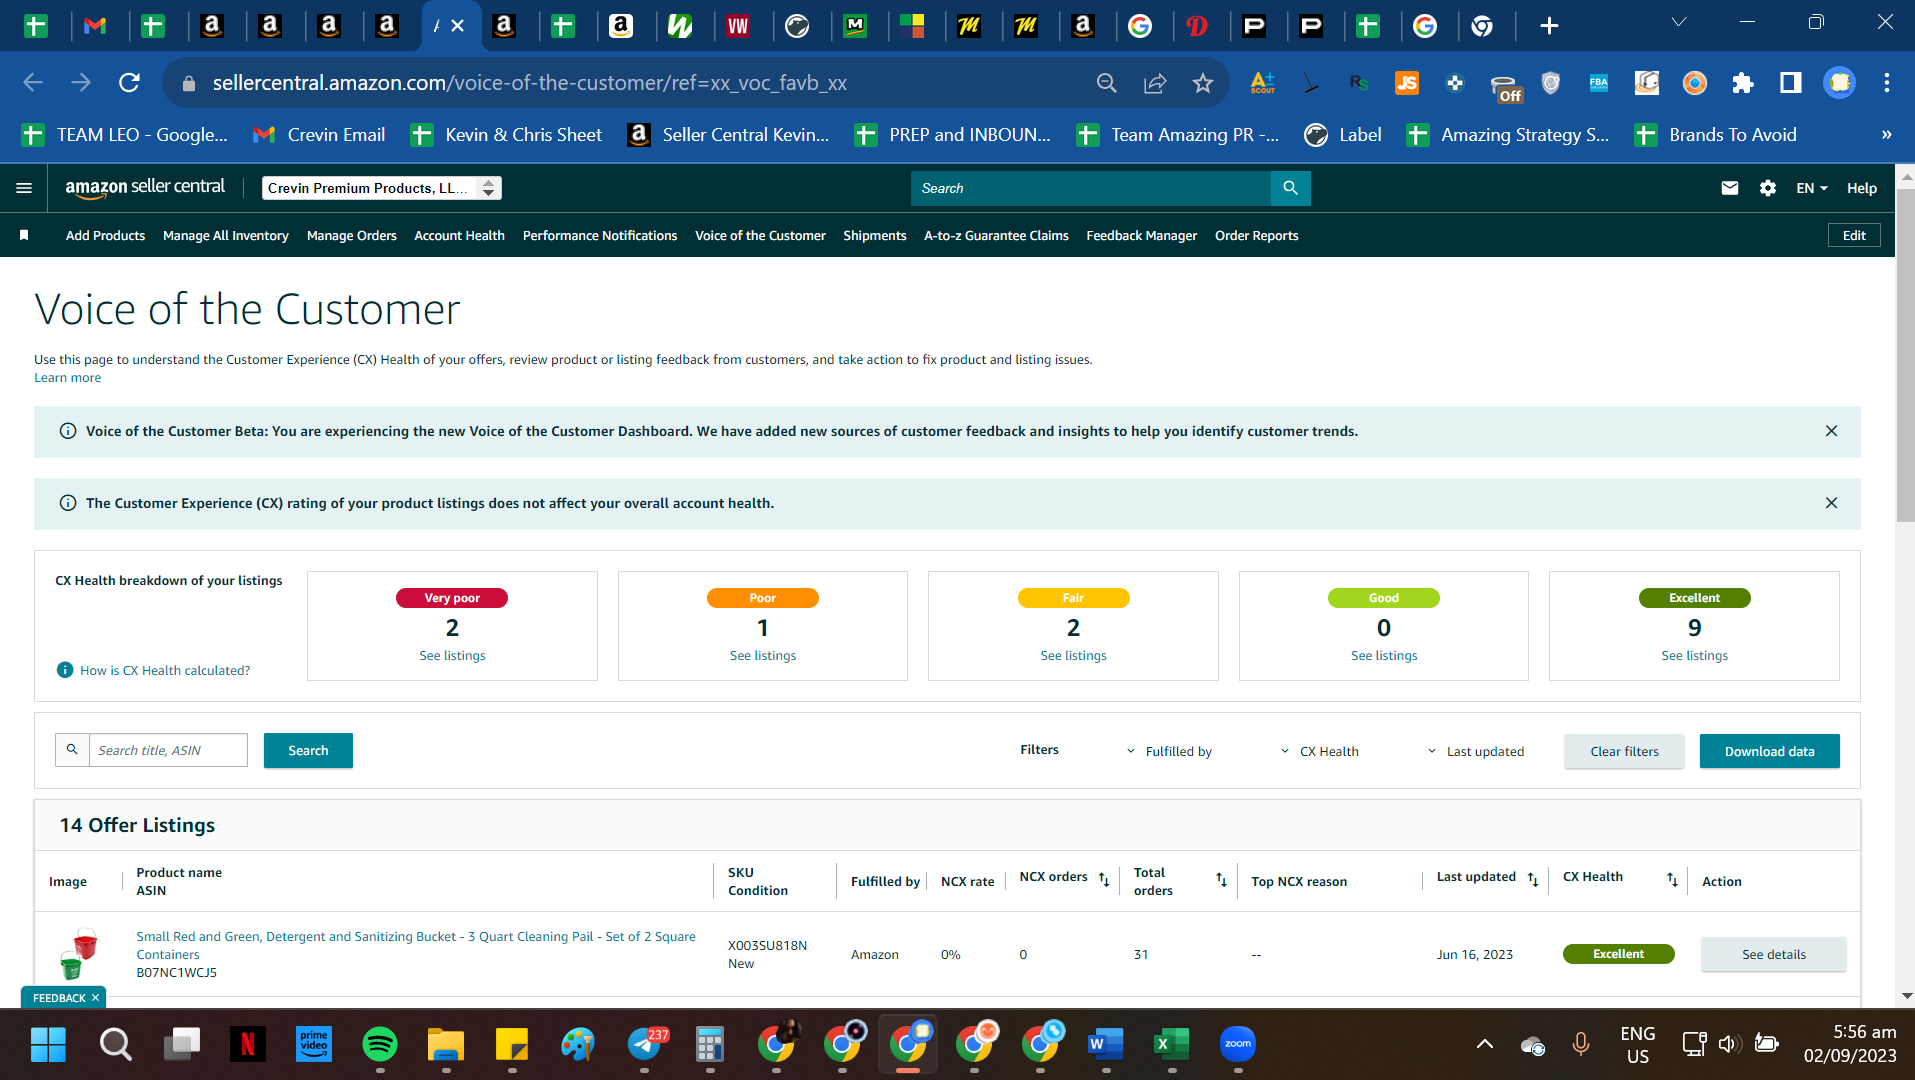
Task: Open the tab search dropdown arrow
Action: pos(1679,22)
